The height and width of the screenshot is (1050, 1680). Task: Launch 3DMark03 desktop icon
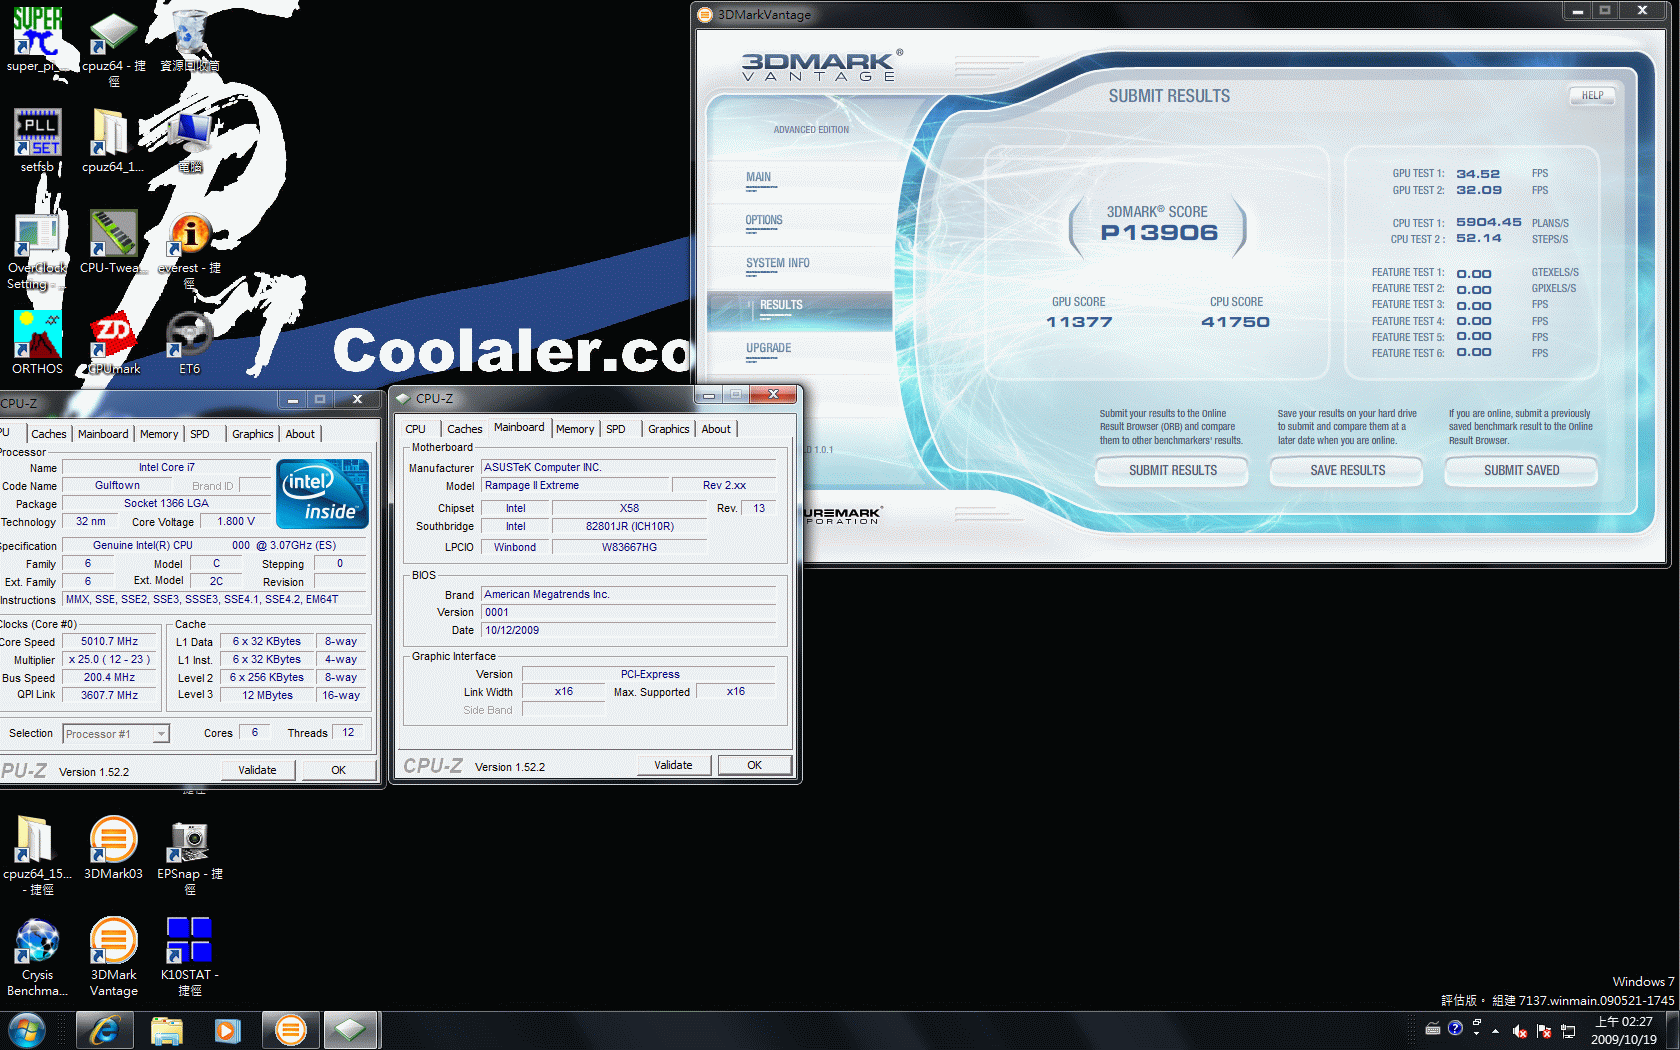tap(113, 847)
